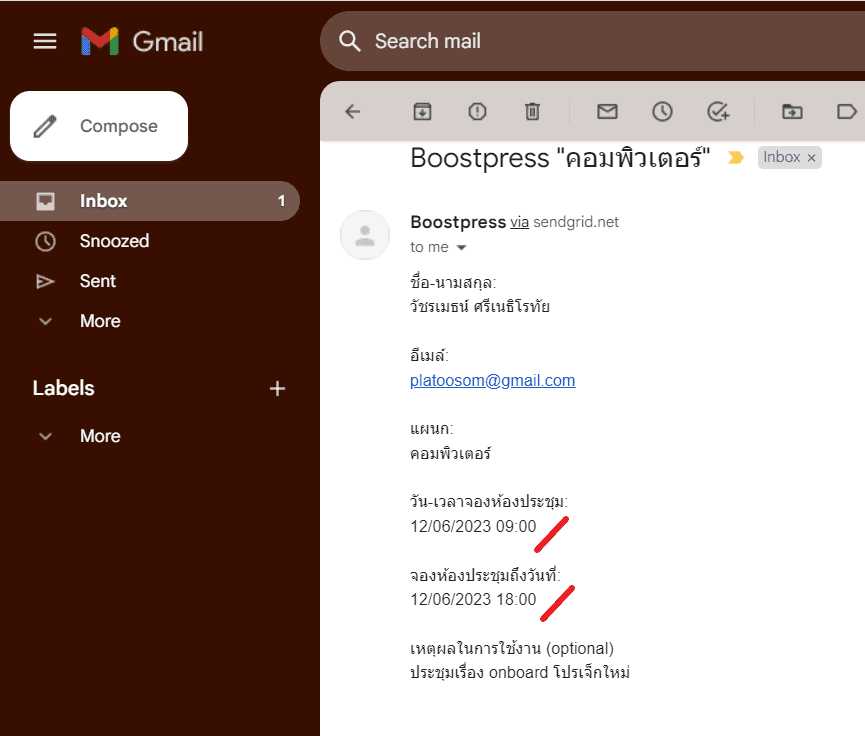Delete the email with trash icon
The image size is (865, 736).
(532, 112)
